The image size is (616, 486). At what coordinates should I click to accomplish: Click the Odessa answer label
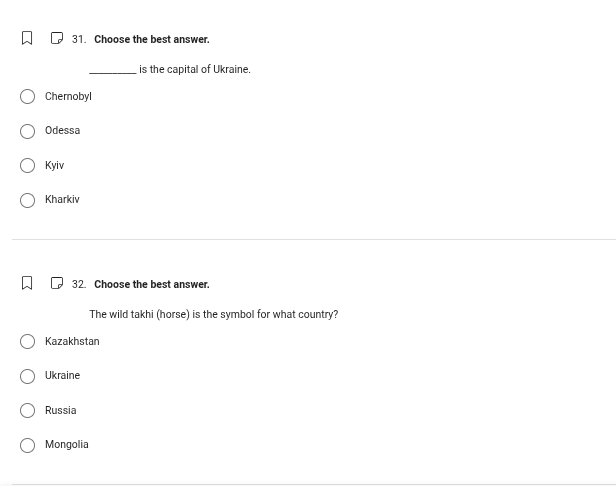(62, 131)
